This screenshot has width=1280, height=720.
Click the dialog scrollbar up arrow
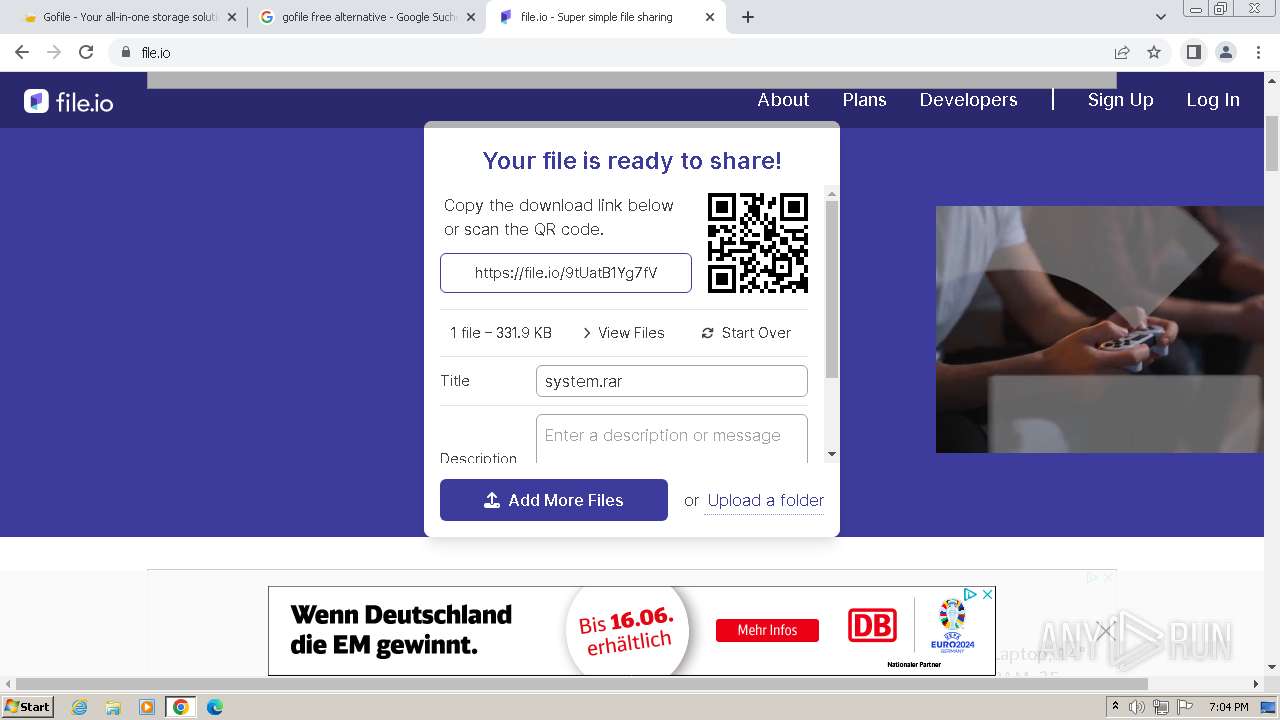[832, 192]
